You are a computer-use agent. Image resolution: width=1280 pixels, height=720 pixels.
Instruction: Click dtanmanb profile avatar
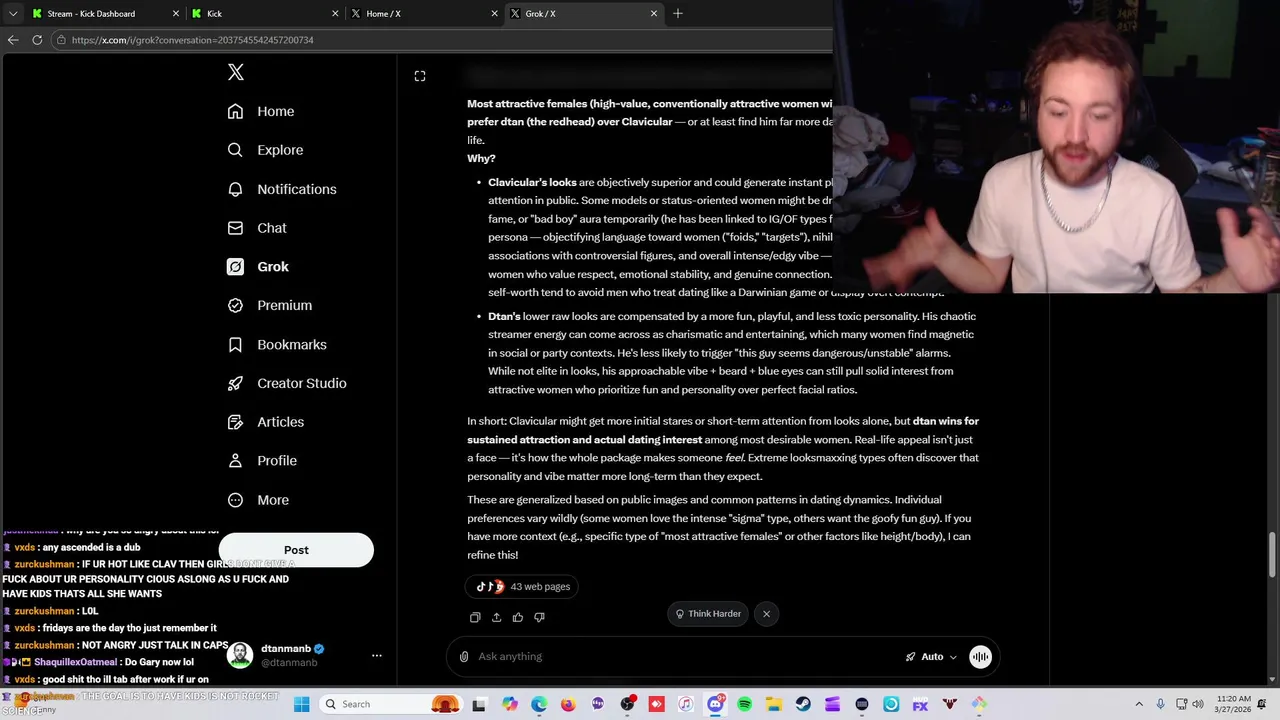click(240, 656)
